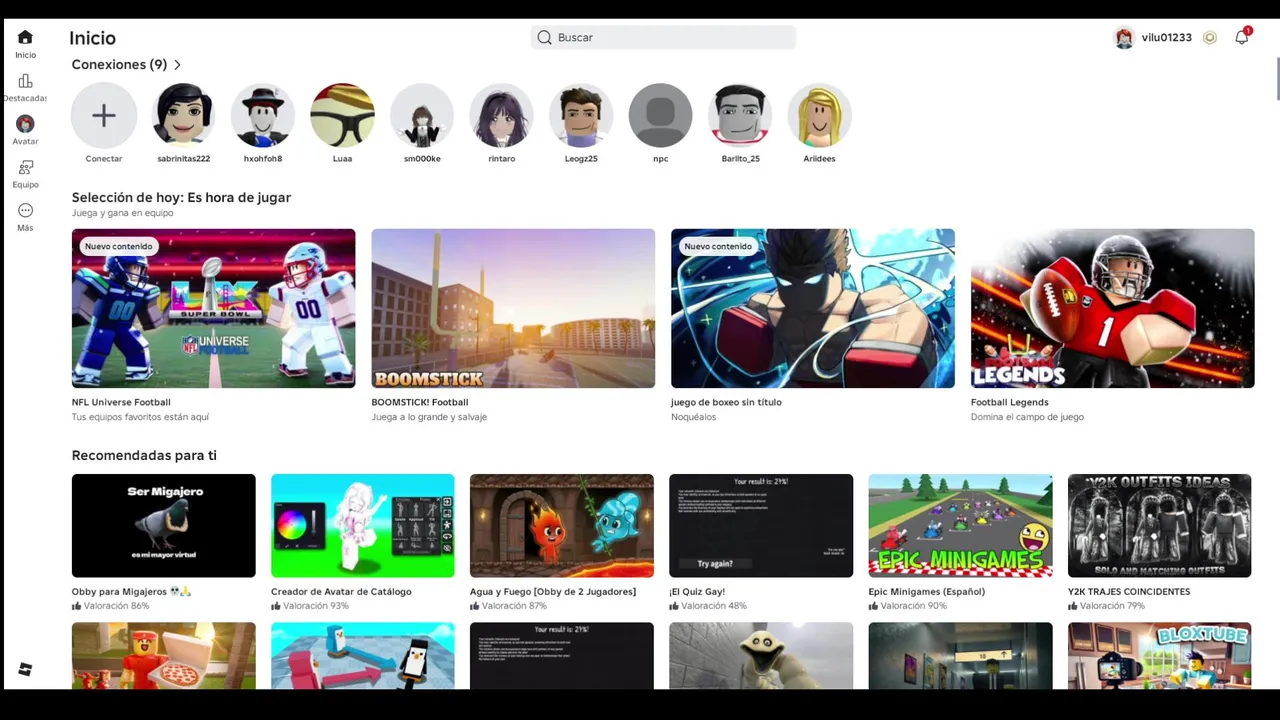Click Epic Minigames (Español) title text
The width and height of the screenshot is (1280, 720).
(927, 591)
